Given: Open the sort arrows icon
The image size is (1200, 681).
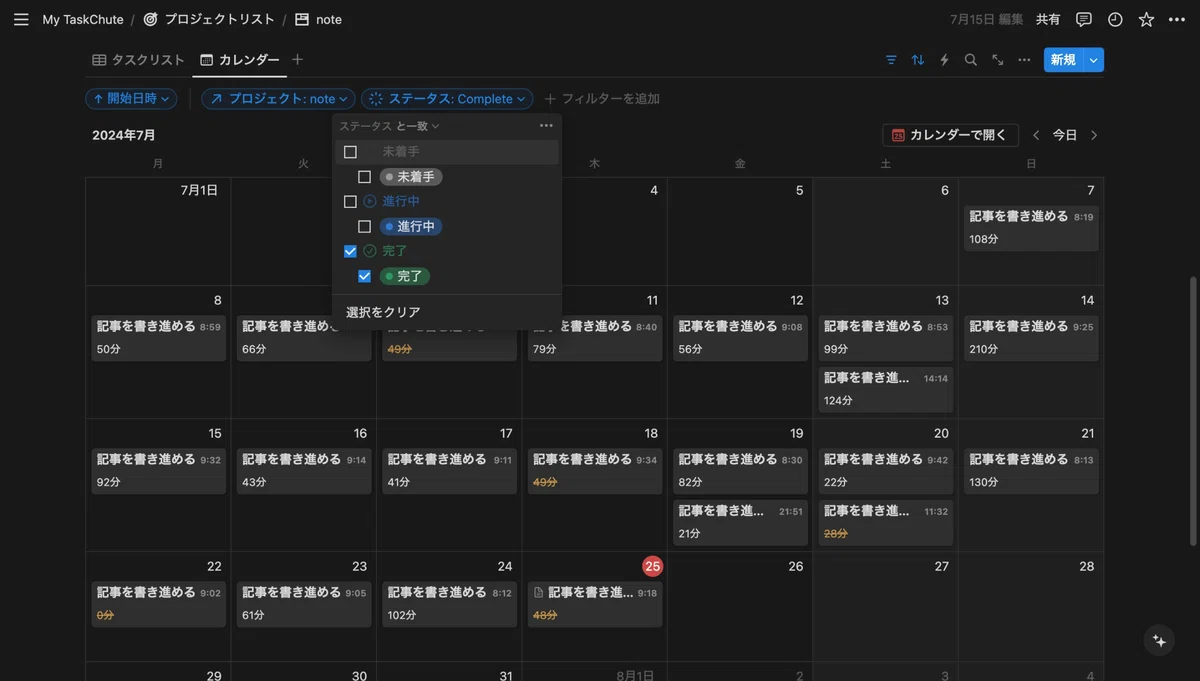Looking at the screenshot, I should [x=918, y=60].
